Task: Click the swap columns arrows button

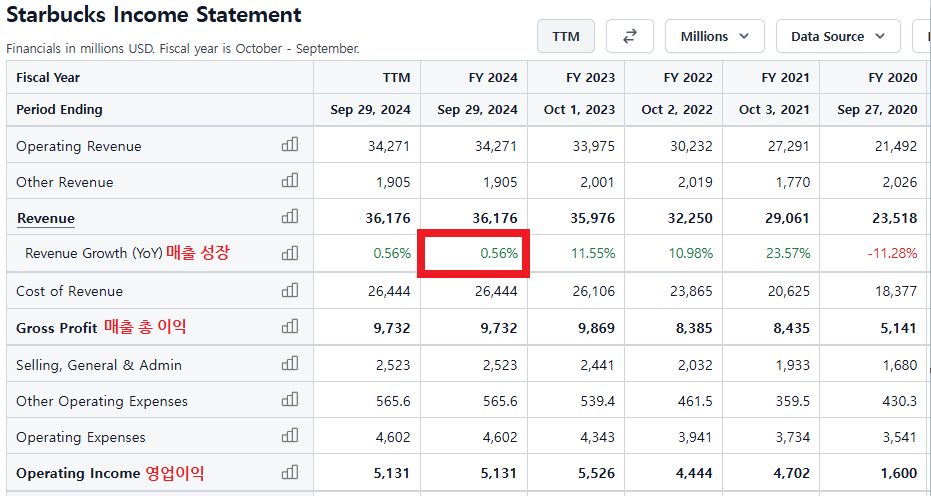Action: pyautogui.click(x=629, y=36)
